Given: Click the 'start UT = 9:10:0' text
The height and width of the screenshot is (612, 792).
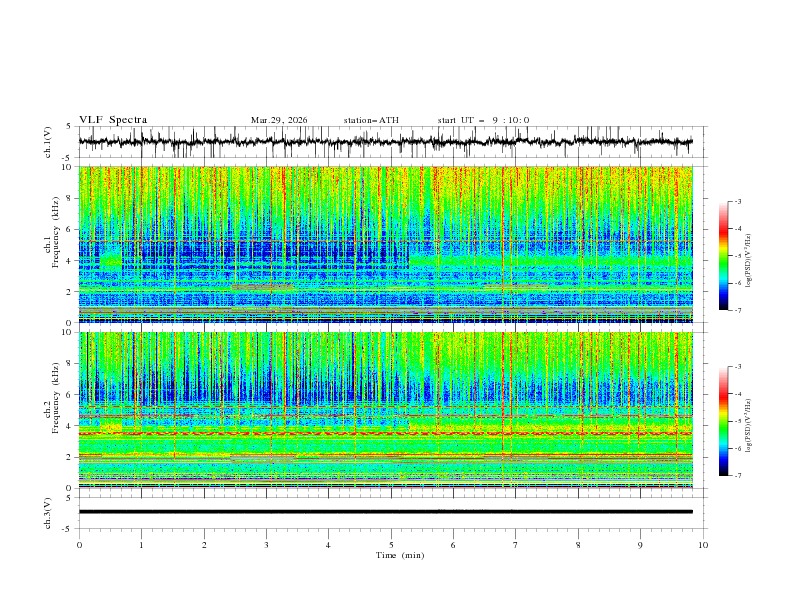Looking at the screenshot, I should (x=483, y=120).
